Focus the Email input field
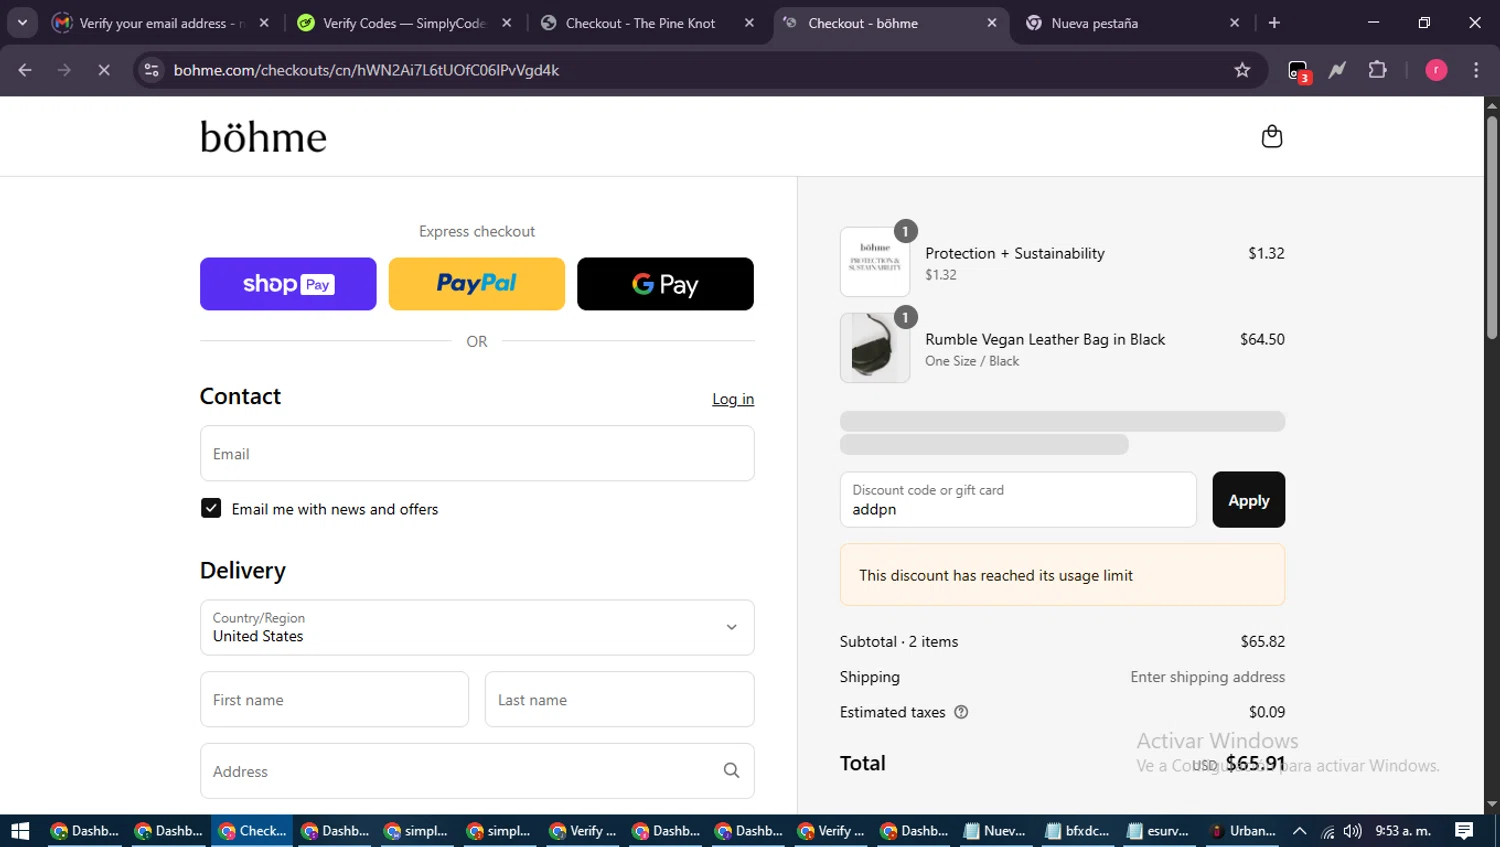Viewport: 1500px width, 847px height. click(x=477, y=454)
